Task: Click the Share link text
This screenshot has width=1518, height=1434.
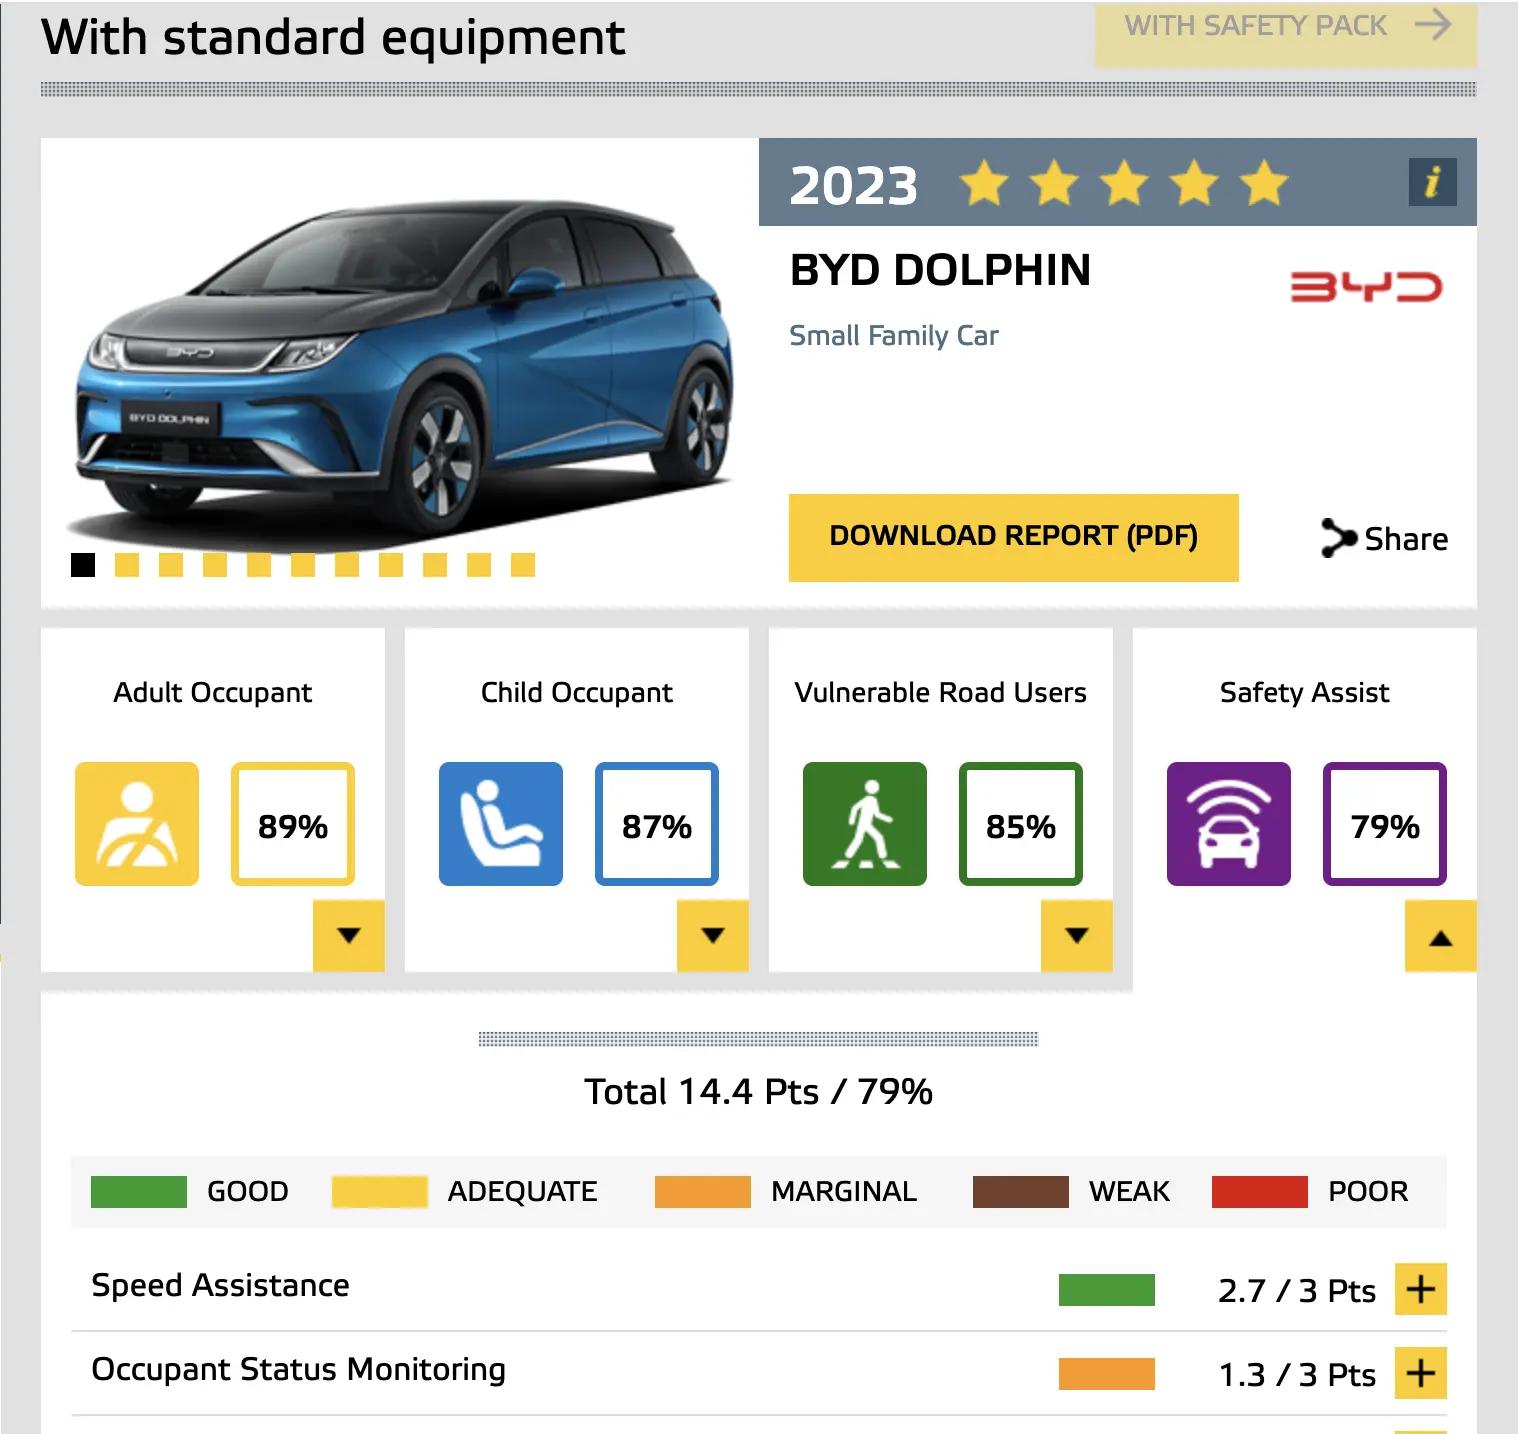Action: click(1406, 539)
